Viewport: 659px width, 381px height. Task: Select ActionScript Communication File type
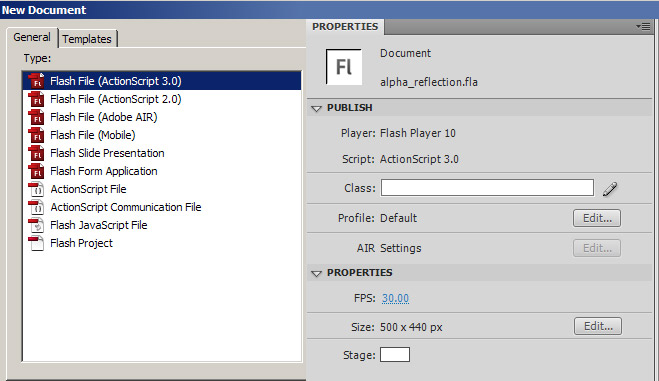[162, 207]
